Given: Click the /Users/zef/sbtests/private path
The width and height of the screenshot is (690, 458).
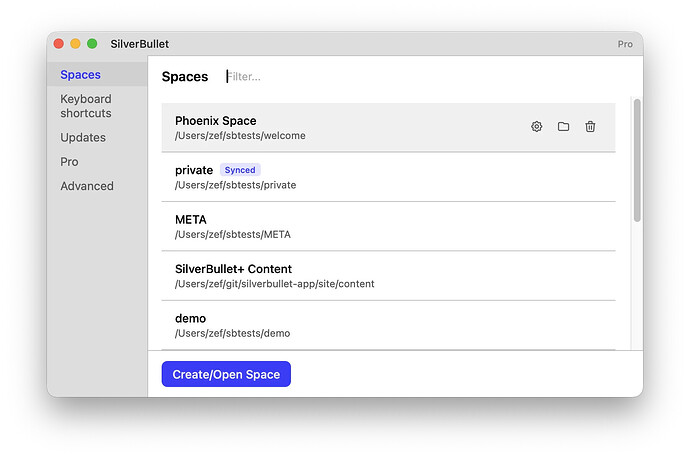Looking at the screenshot, I should (235, 185).
